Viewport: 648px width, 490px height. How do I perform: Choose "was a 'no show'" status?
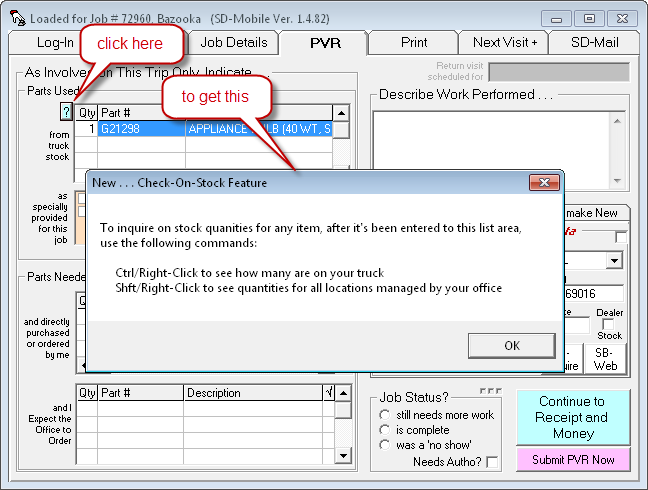pyautogui.click(x=385, y=445)
